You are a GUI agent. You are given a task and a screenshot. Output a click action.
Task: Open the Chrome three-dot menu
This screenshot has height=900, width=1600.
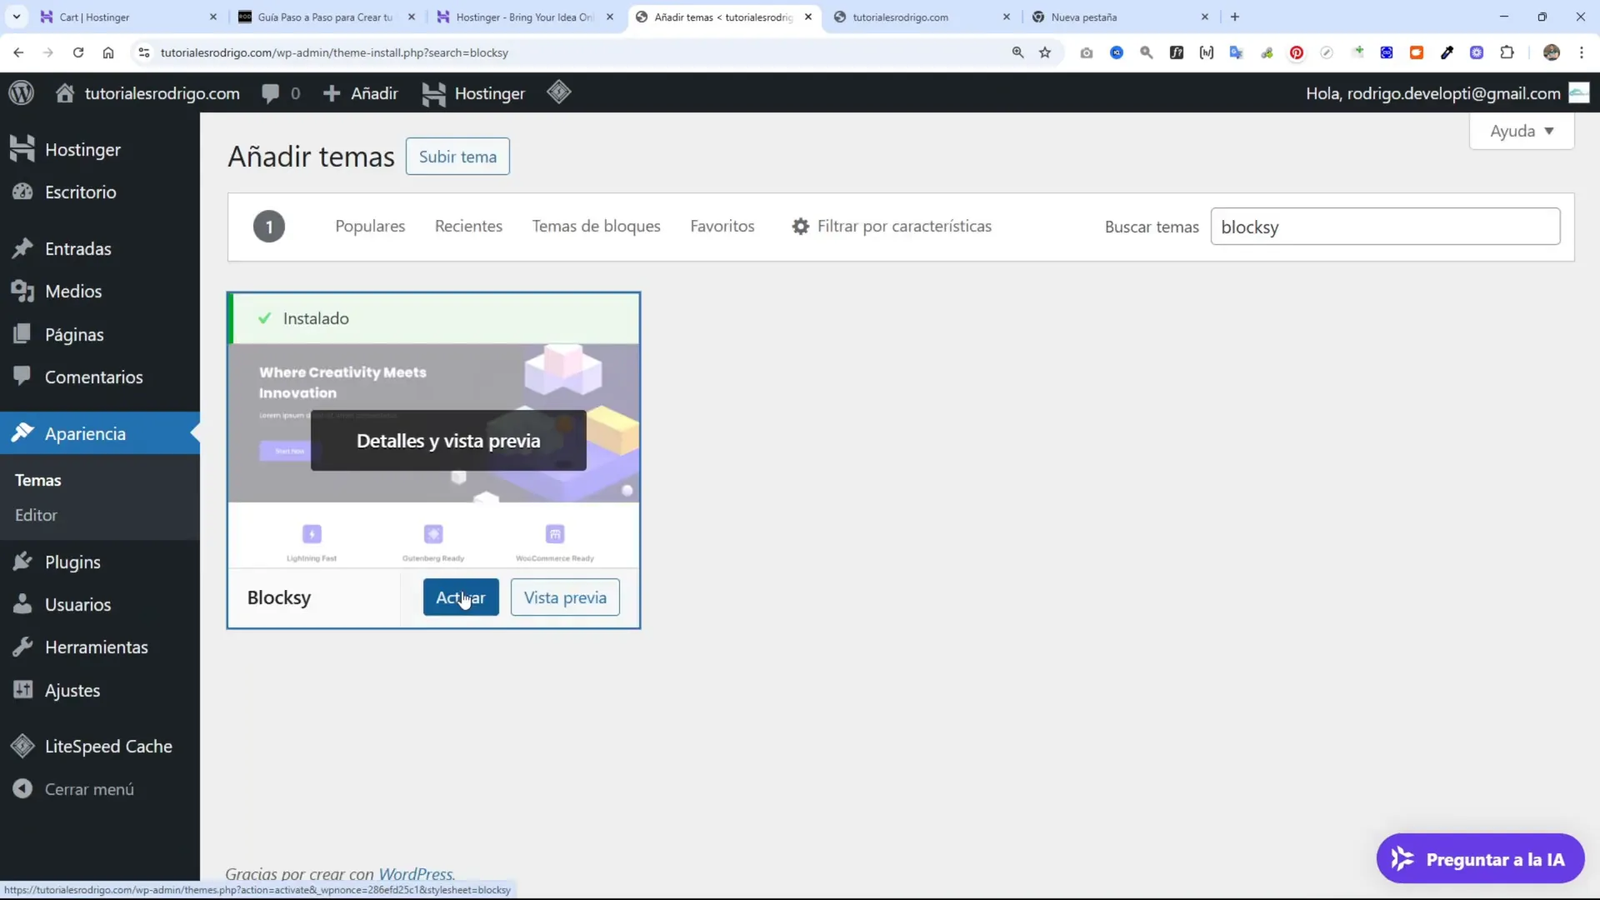click(1582, 52)
